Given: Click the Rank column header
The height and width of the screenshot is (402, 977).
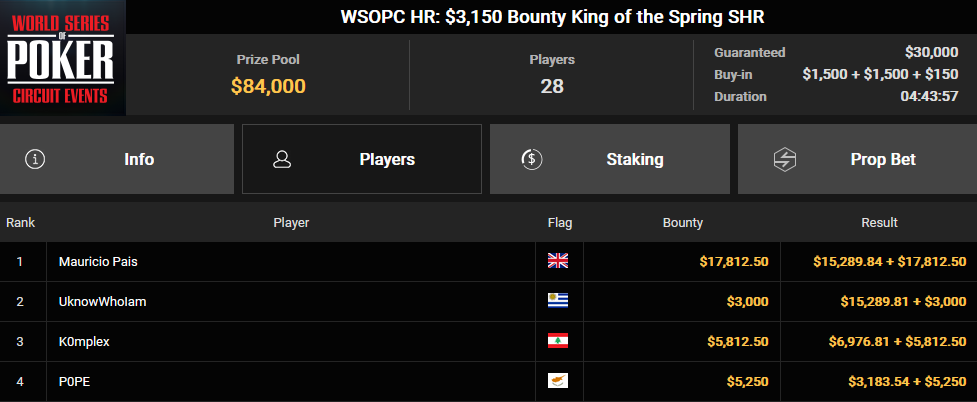Looking at the screenshot, I should click(x=21, y=223).
